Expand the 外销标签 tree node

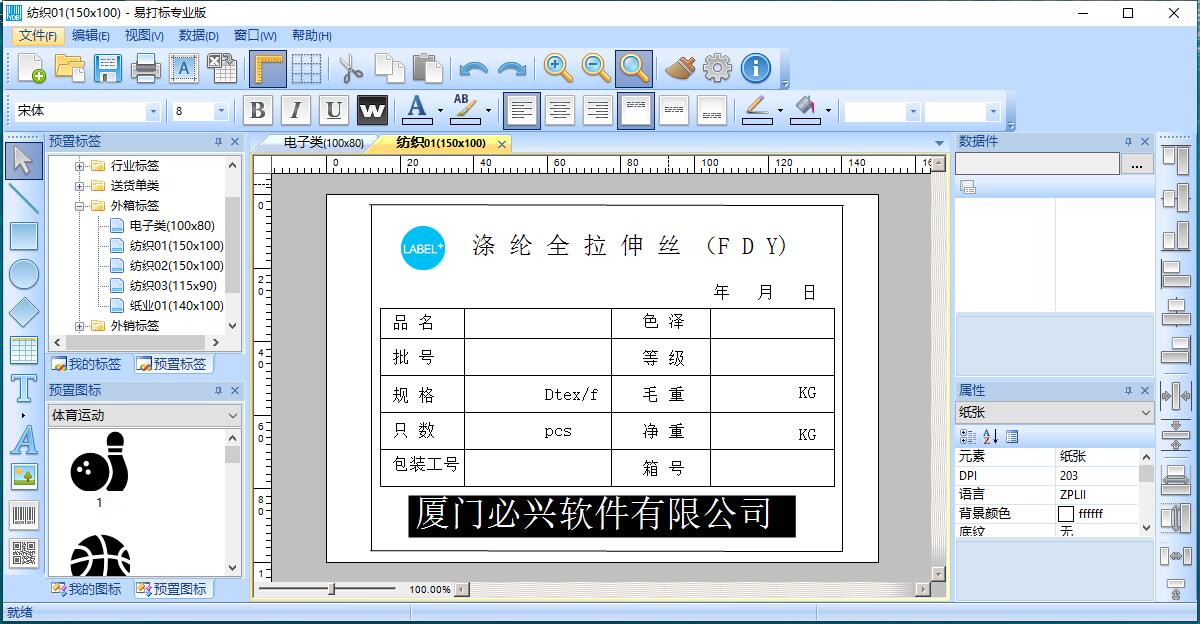[79, 326]
